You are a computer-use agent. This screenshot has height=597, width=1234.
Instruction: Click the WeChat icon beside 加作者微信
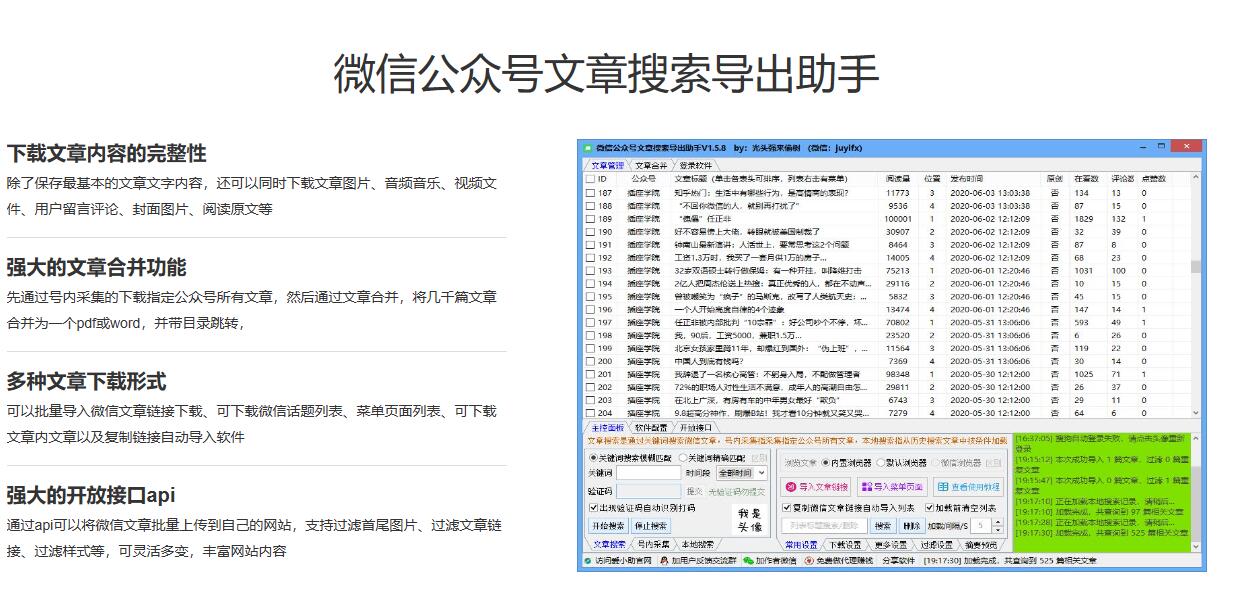tap(748, 561)
